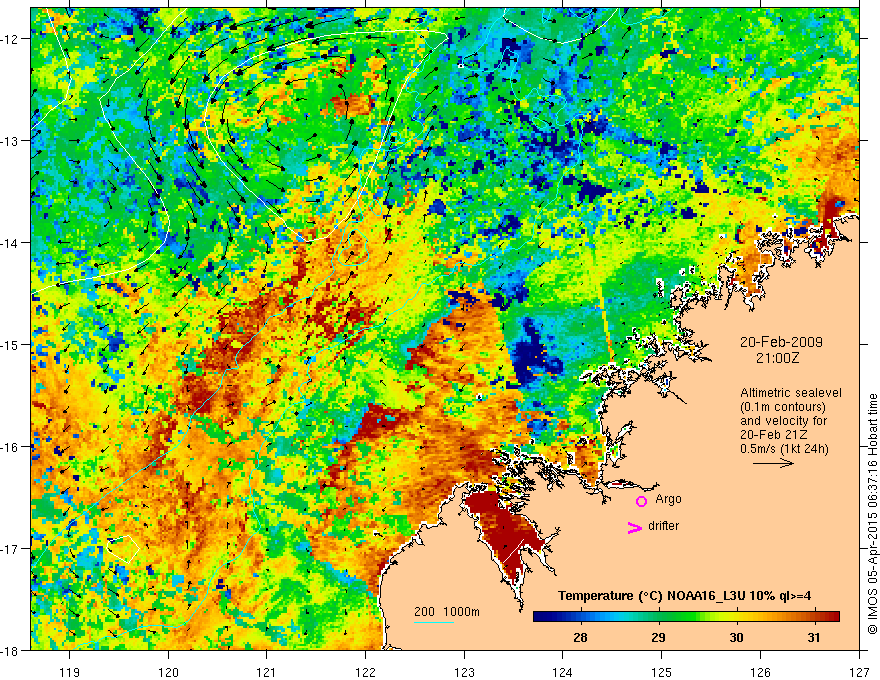Click the '30' colorbar tick label
Image resolution: width=880 pixels, height=680 pixels.
tap(736, 637)
